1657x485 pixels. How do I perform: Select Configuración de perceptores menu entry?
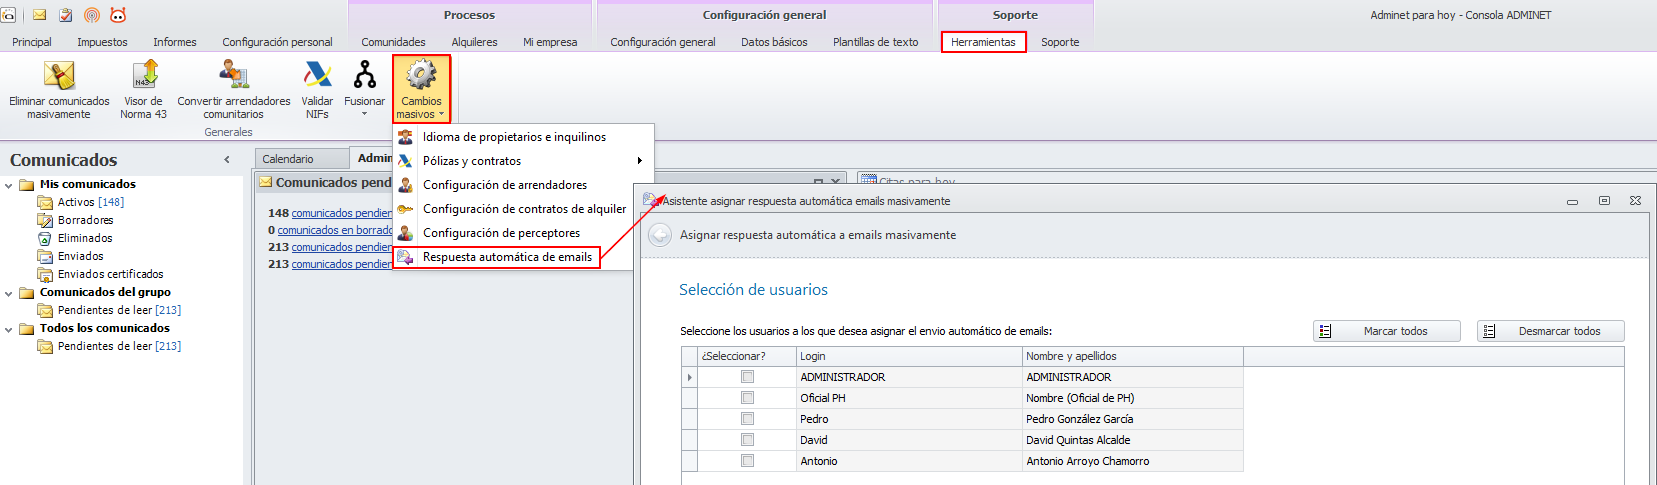click(501, 233)
